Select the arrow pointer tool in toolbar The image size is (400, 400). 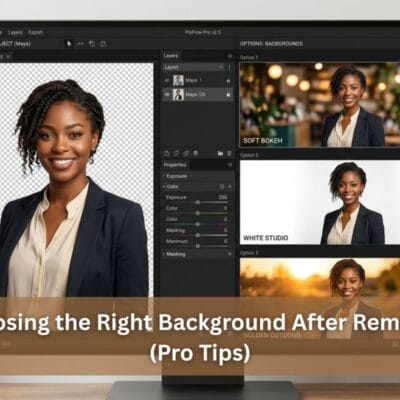(69, 44)
